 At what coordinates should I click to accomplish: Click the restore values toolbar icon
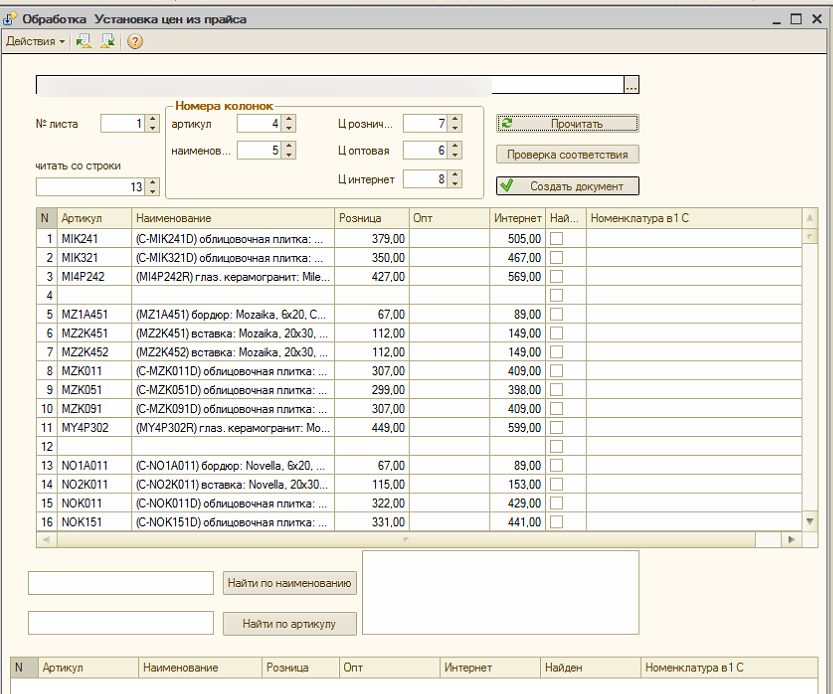[x=83, y=41]
